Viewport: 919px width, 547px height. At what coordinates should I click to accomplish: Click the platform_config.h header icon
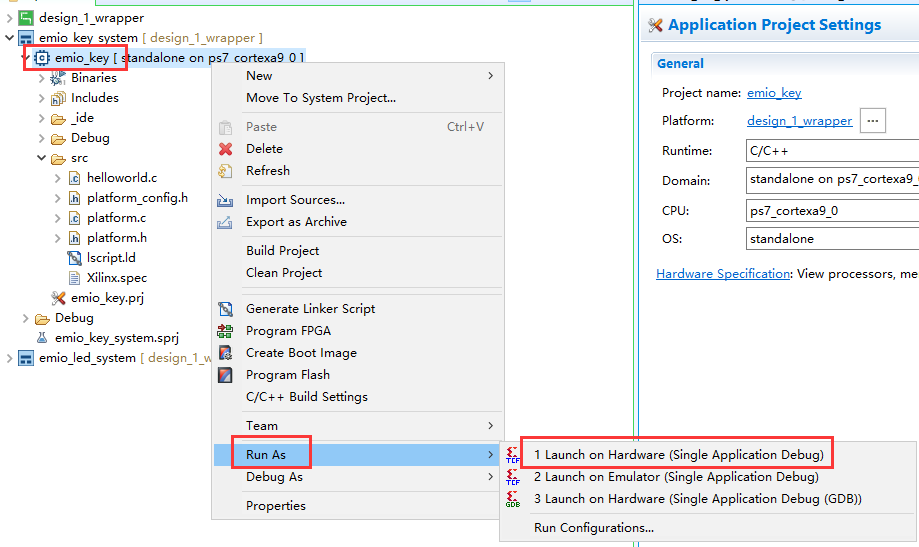(74, 198)
